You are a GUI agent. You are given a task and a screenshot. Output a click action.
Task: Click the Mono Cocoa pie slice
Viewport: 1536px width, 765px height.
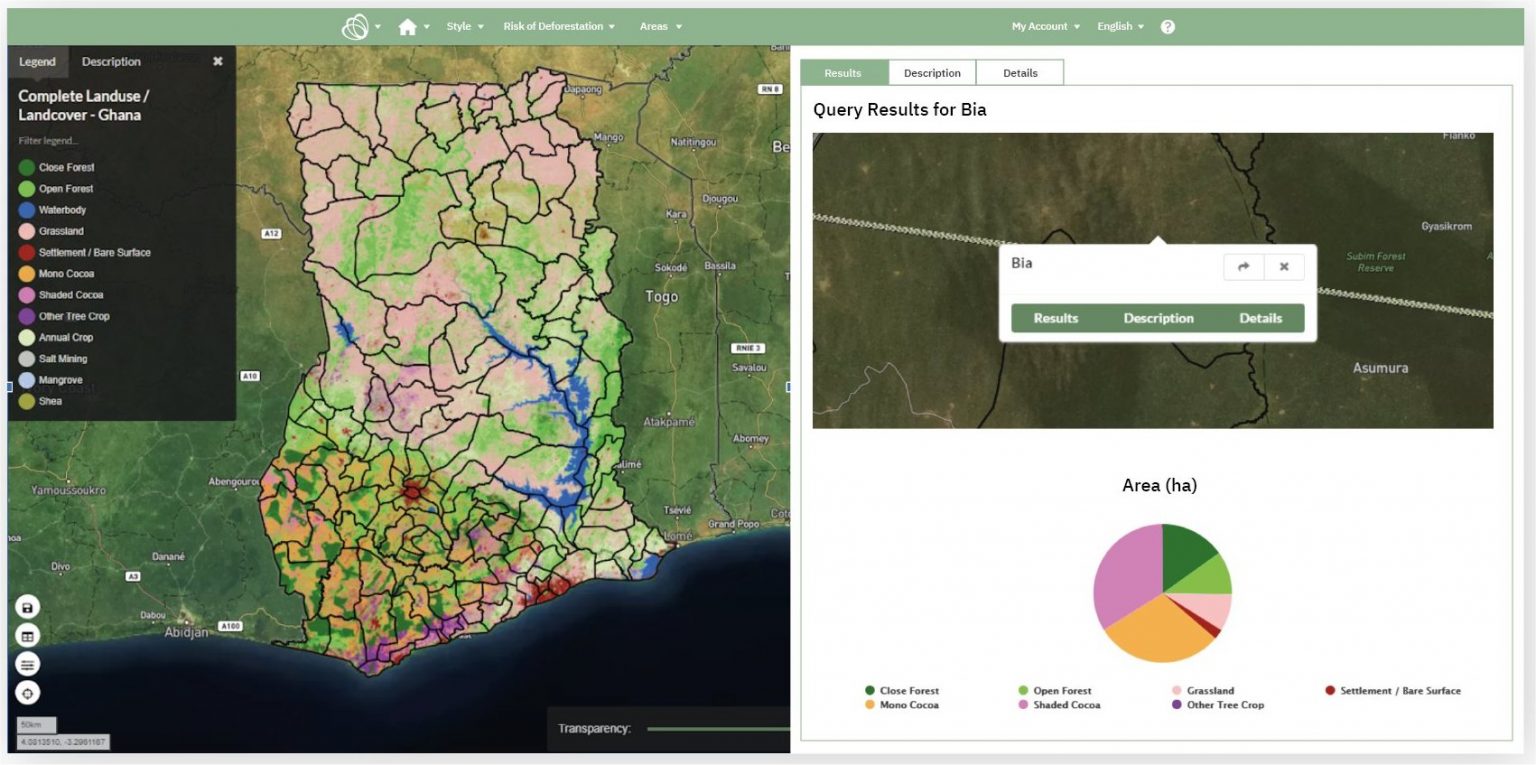[x=1160, y=630]
